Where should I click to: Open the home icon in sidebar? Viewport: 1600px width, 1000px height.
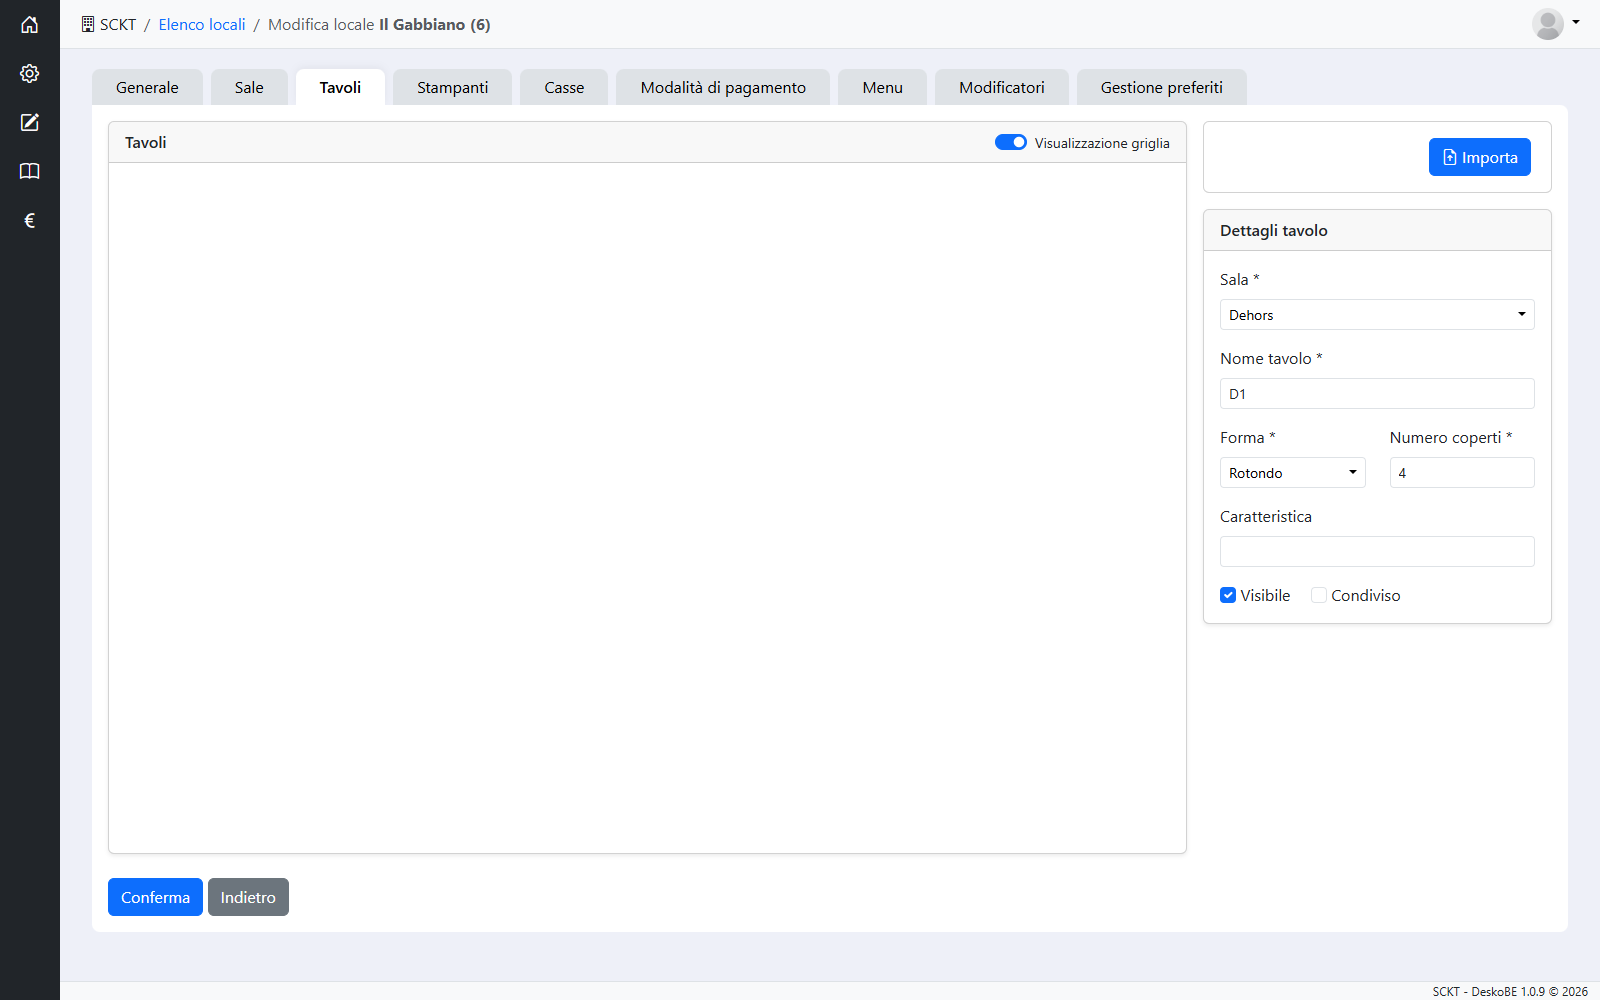(x=30, y=24)
